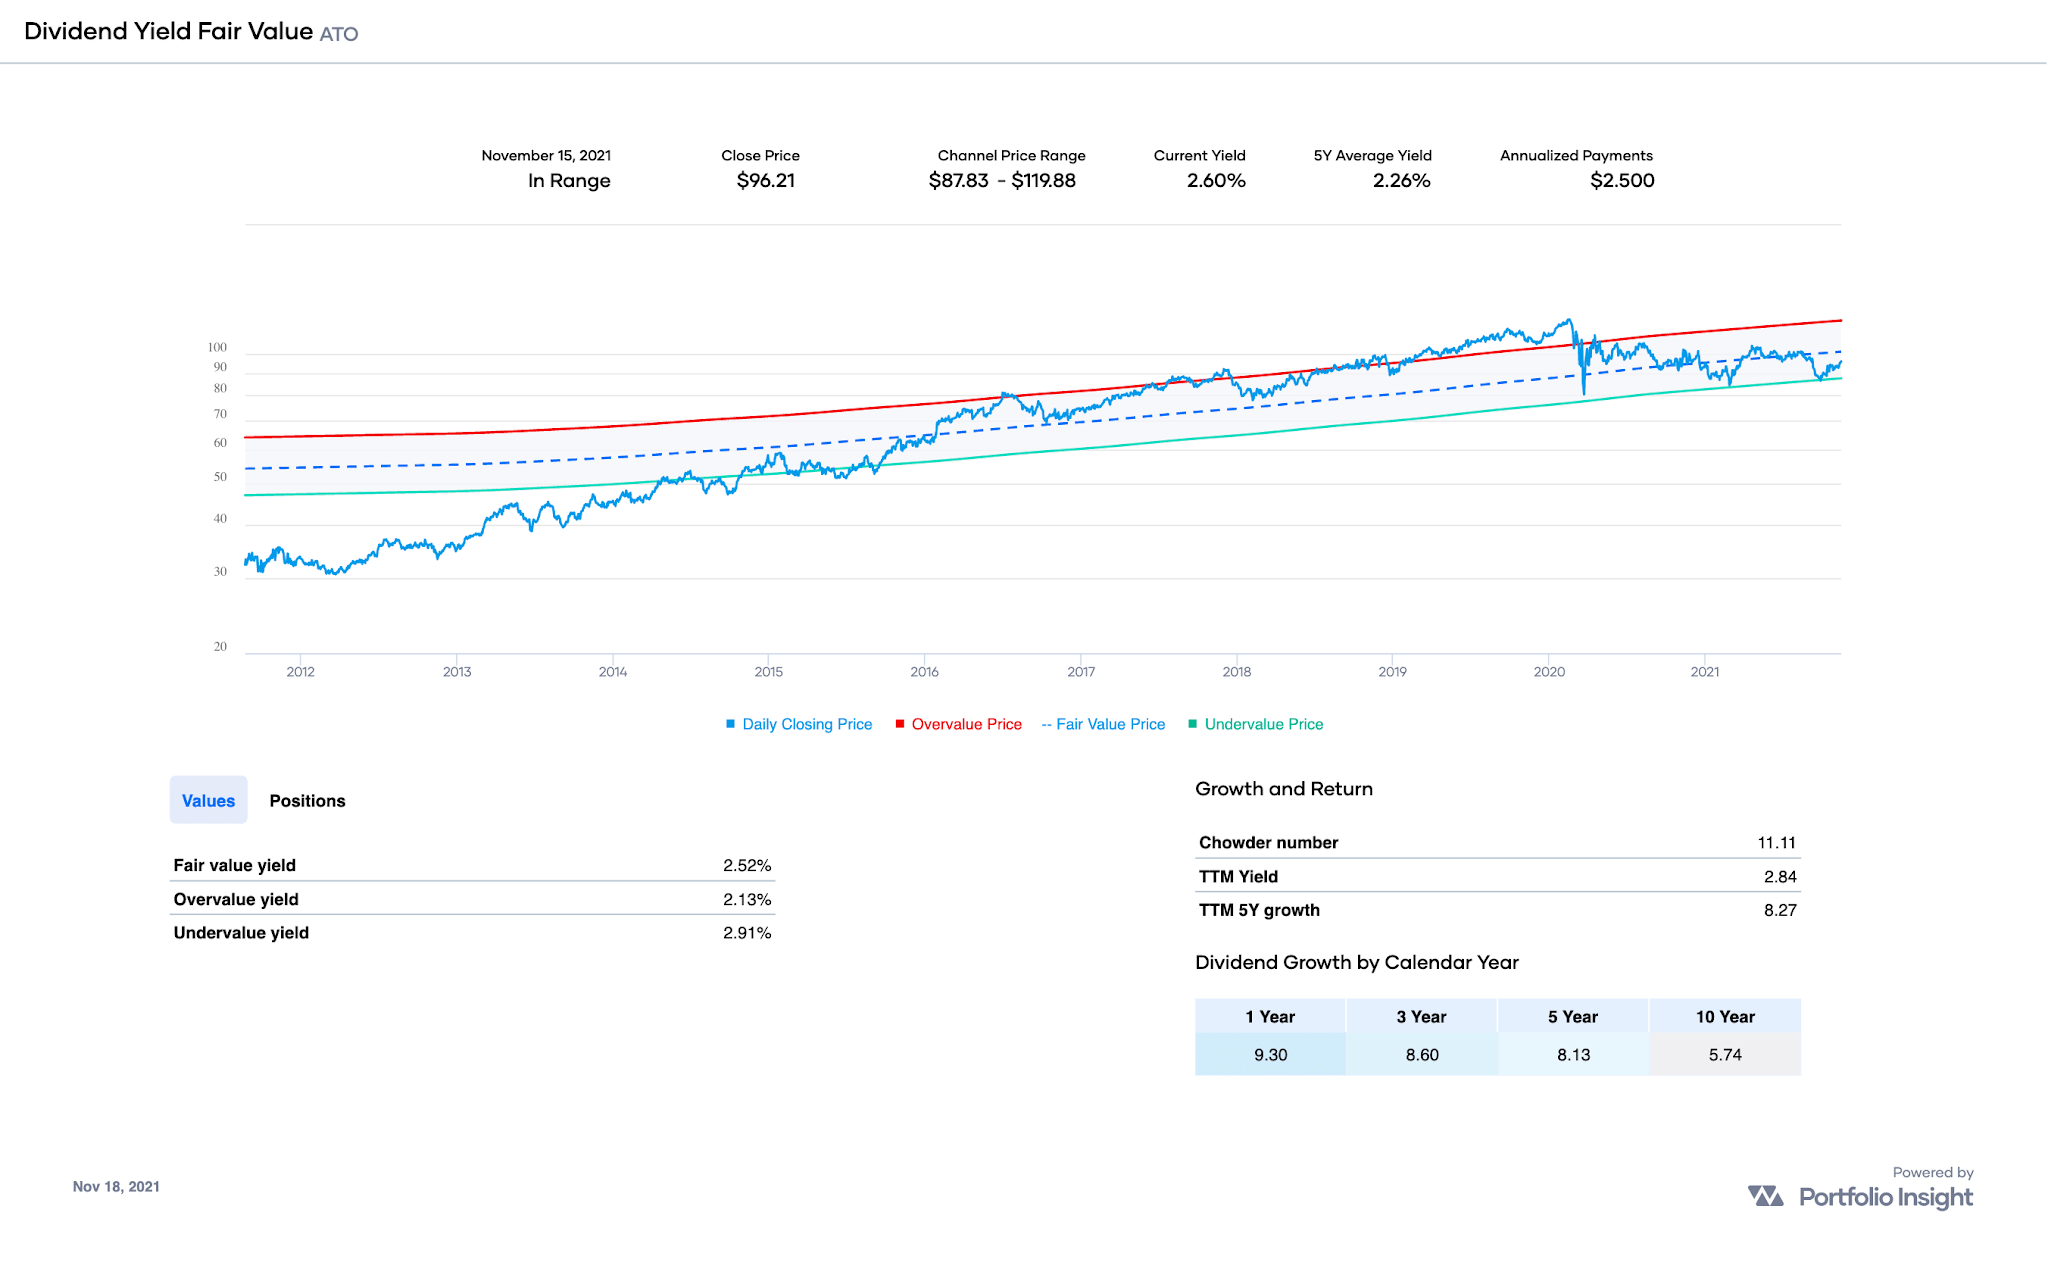Open the Portfolio Insight wordmark link
Image resolution: width=2048 pixels, height=1275 pixels.
(1886, 1197)
